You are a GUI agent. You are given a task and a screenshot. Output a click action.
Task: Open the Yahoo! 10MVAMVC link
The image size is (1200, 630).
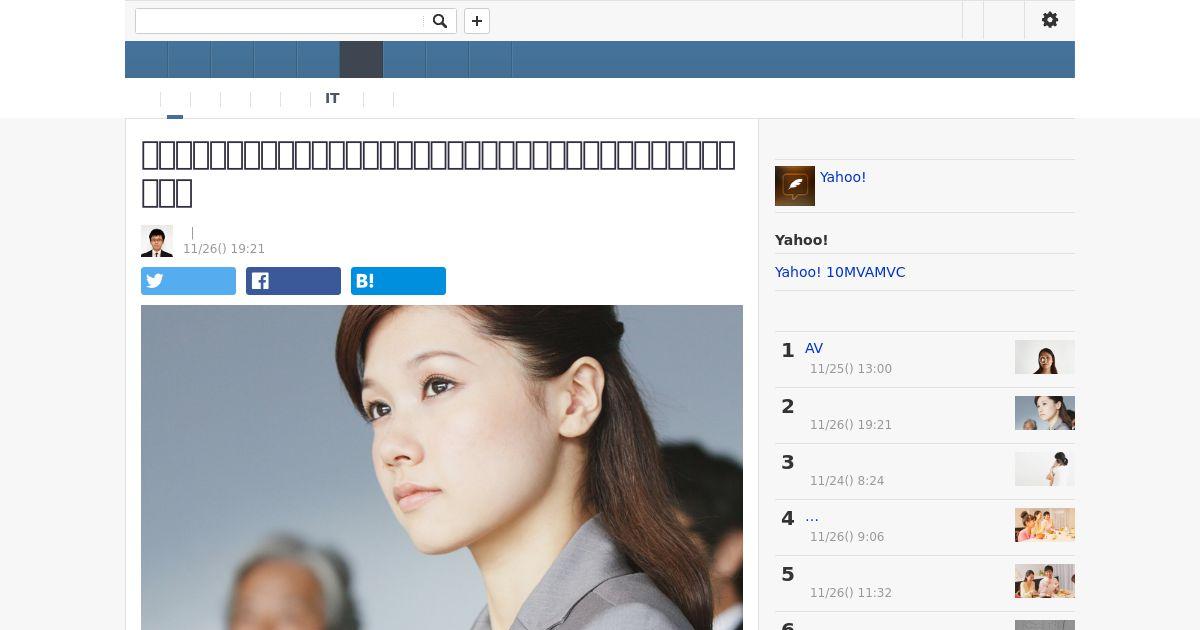point(840,272)
